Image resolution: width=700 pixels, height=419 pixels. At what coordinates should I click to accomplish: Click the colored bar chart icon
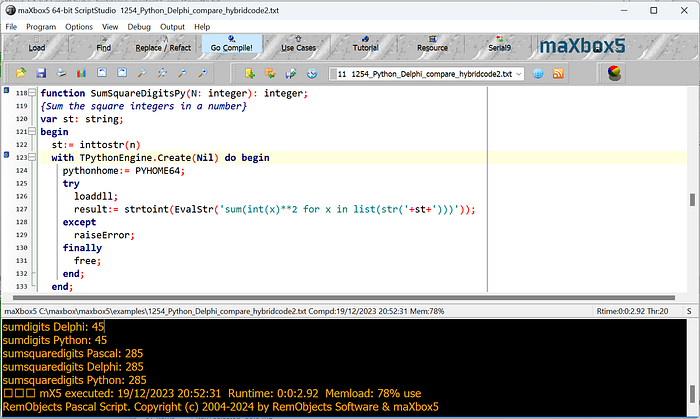click(81, 73)
